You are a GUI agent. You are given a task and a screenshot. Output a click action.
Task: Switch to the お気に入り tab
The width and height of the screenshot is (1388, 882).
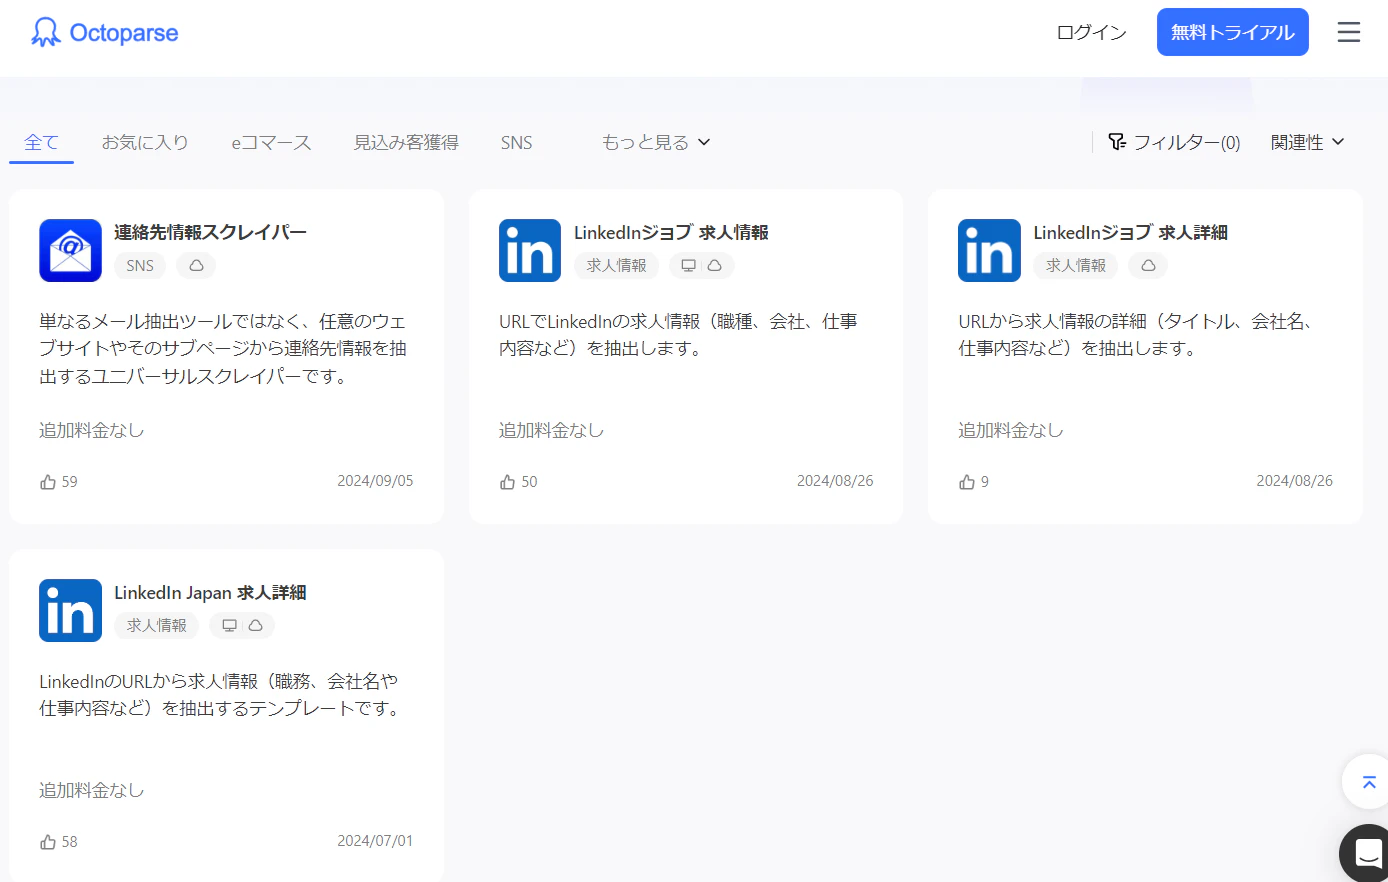click(145, 142)
